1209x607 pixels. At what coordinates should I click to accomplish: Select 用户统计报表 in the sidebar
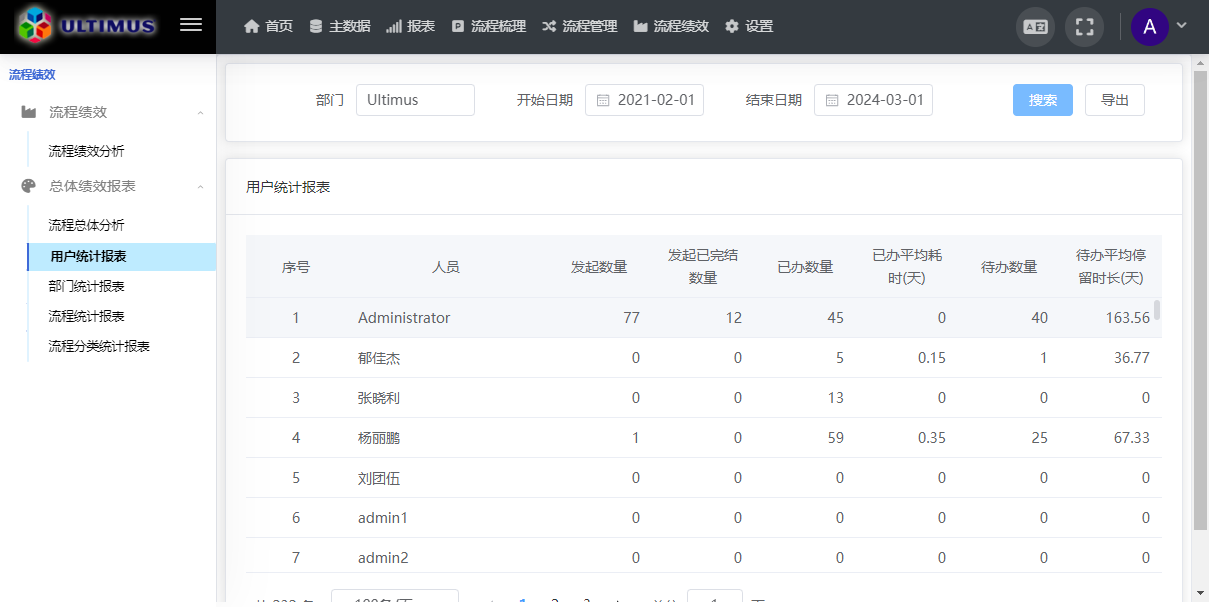(x=121, y=257)
